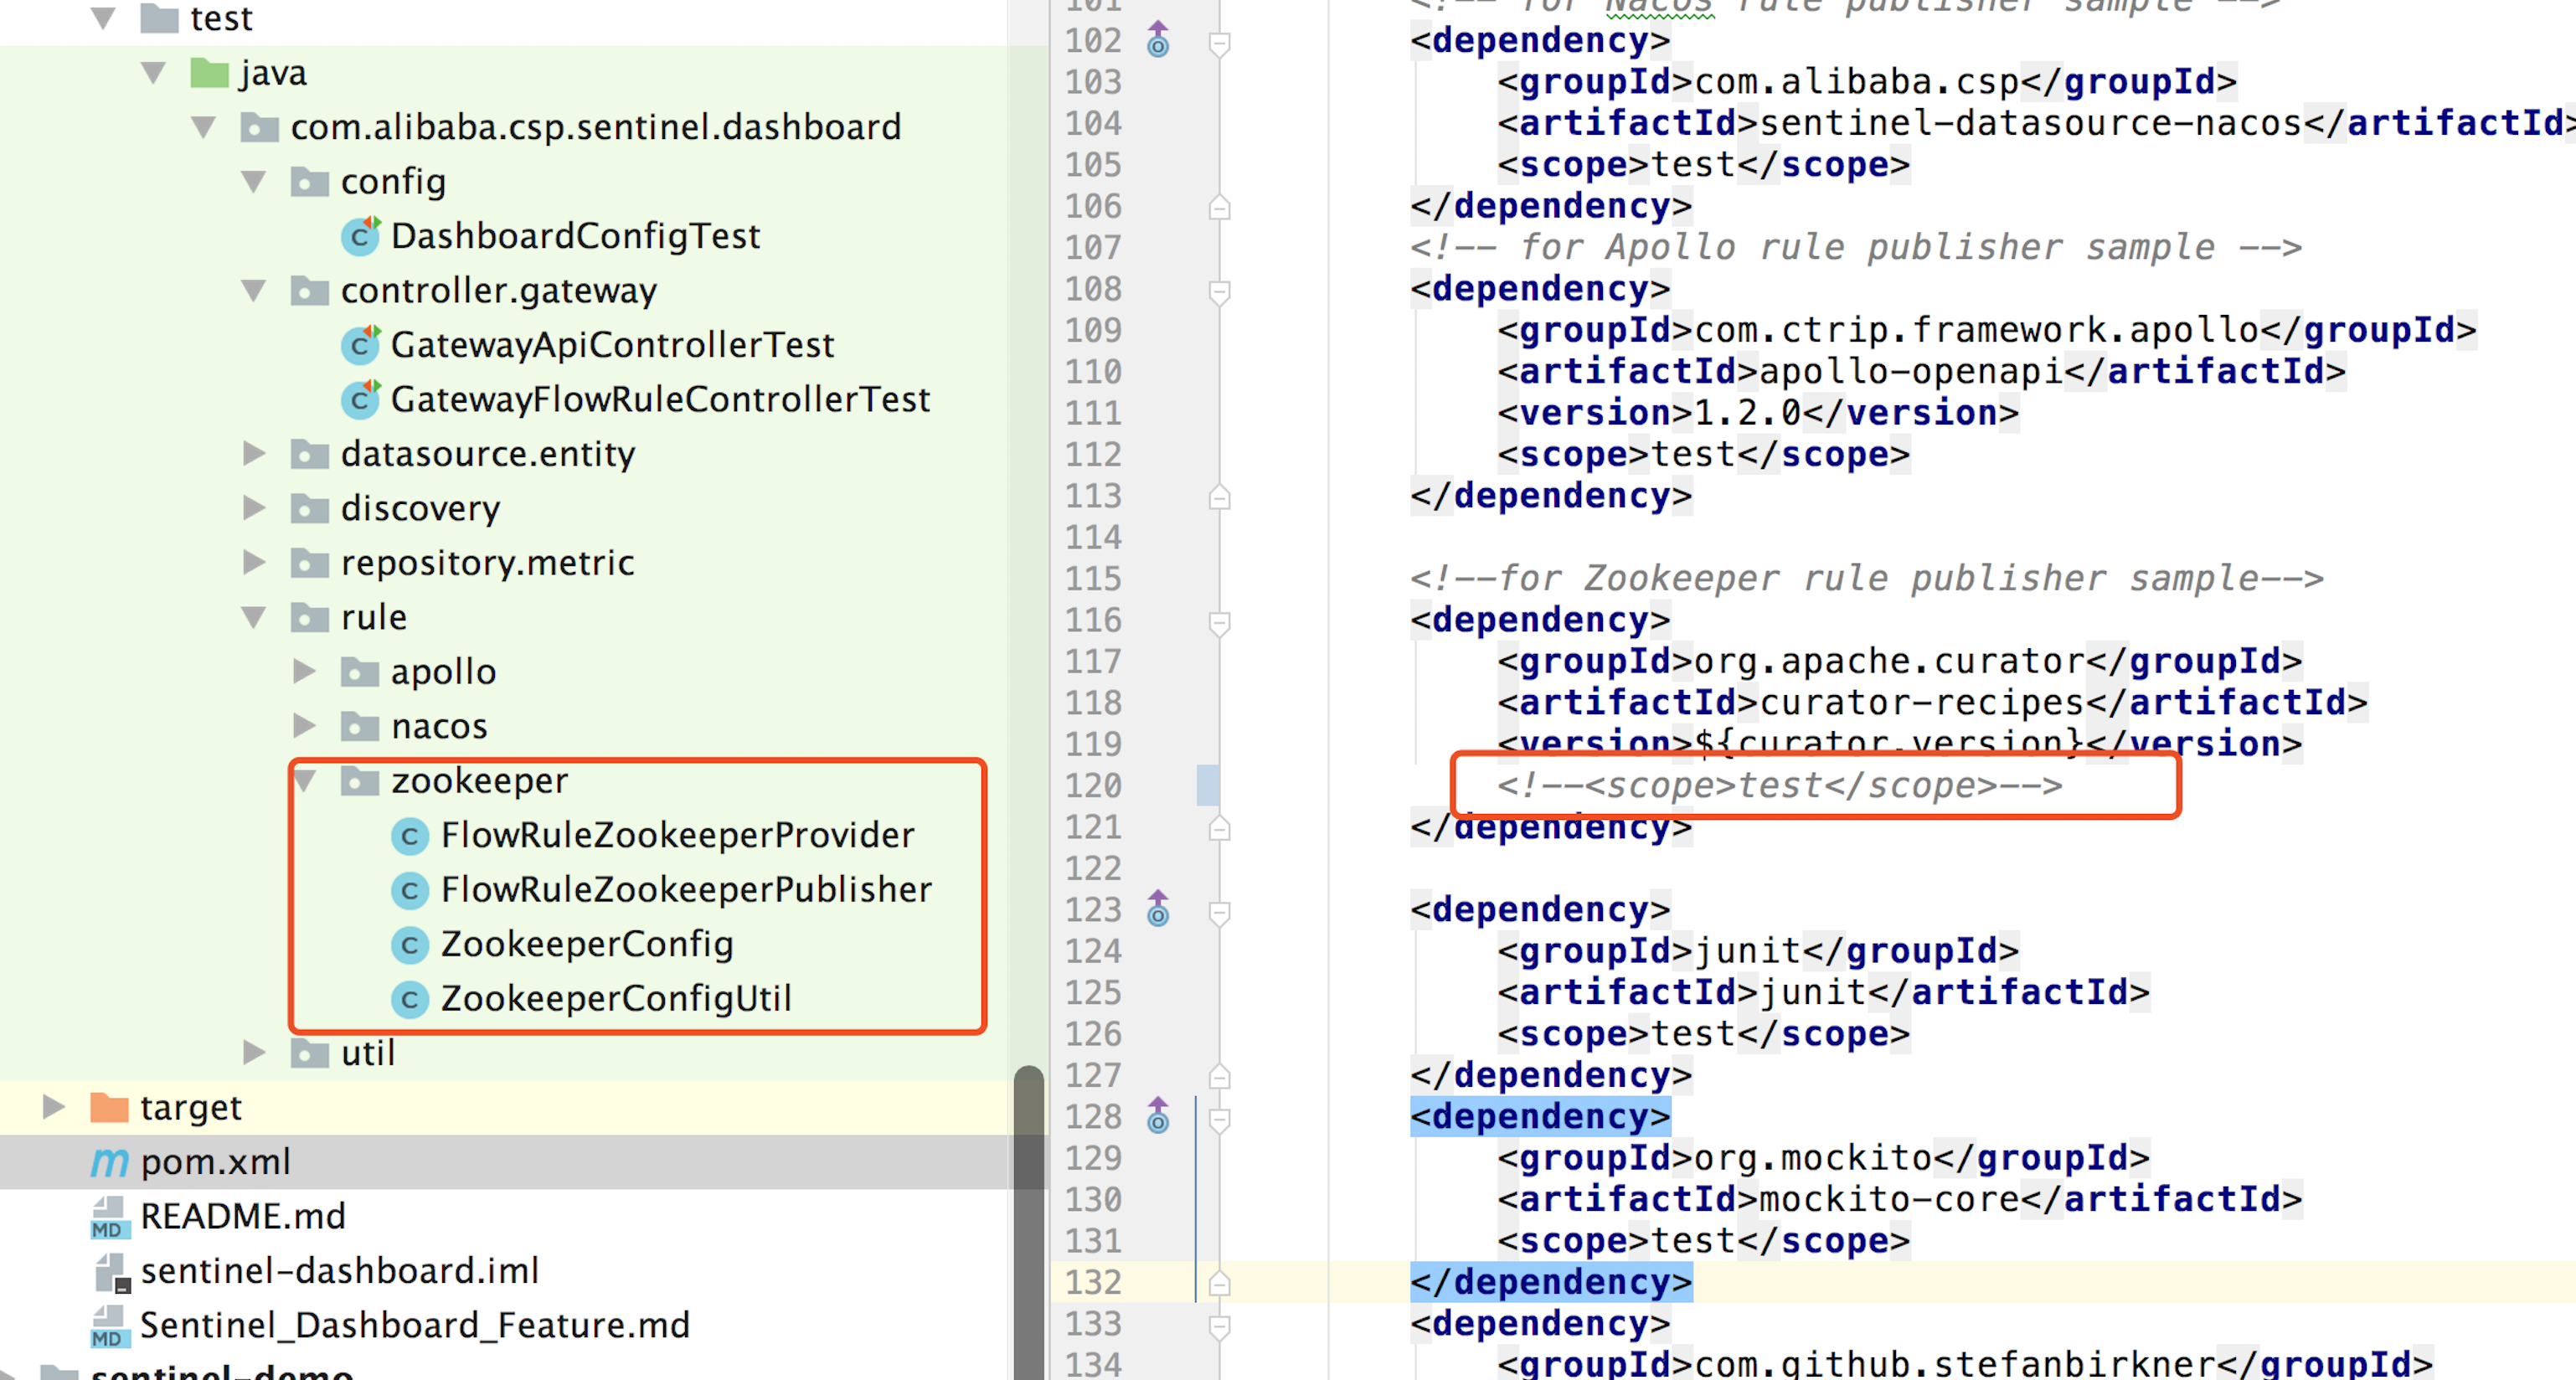Viewport: 2576px width, 1380px height.
Task: Collapse controller.gateway package
Action: pyautogui.click(x=254, y=291)
